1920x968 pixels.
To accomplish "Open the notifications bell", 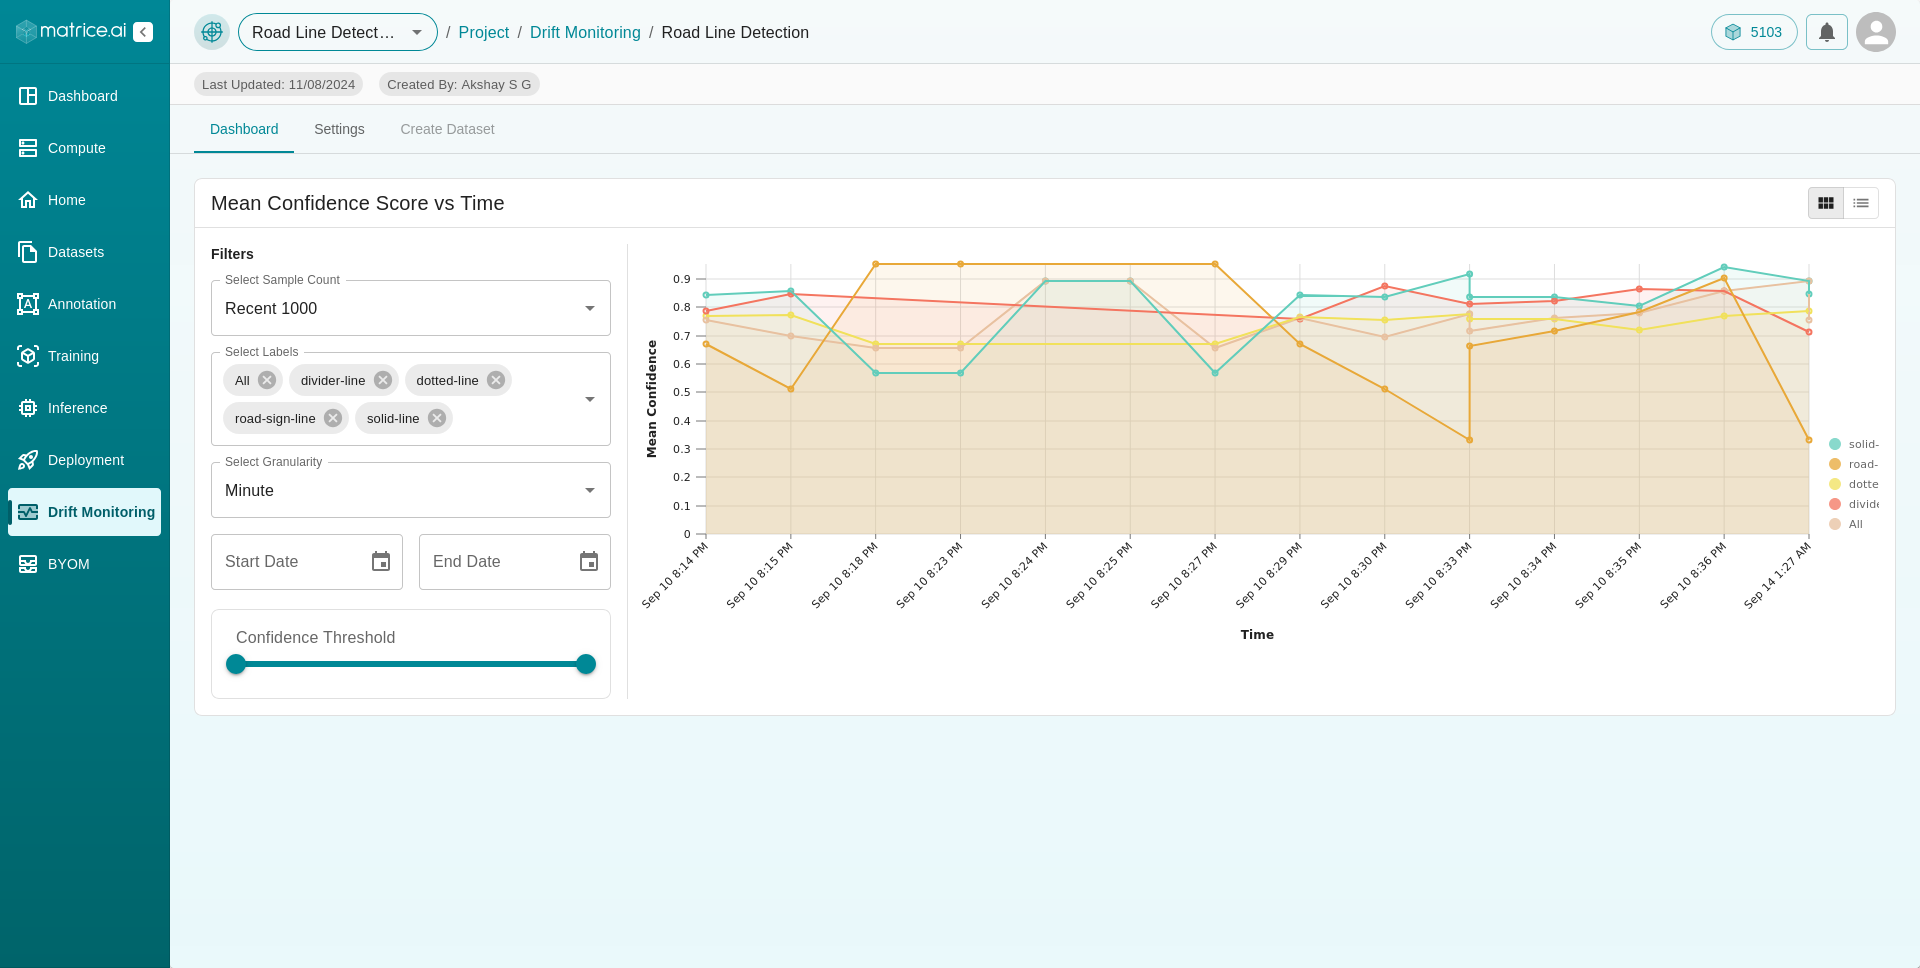I will [1827, 32].
